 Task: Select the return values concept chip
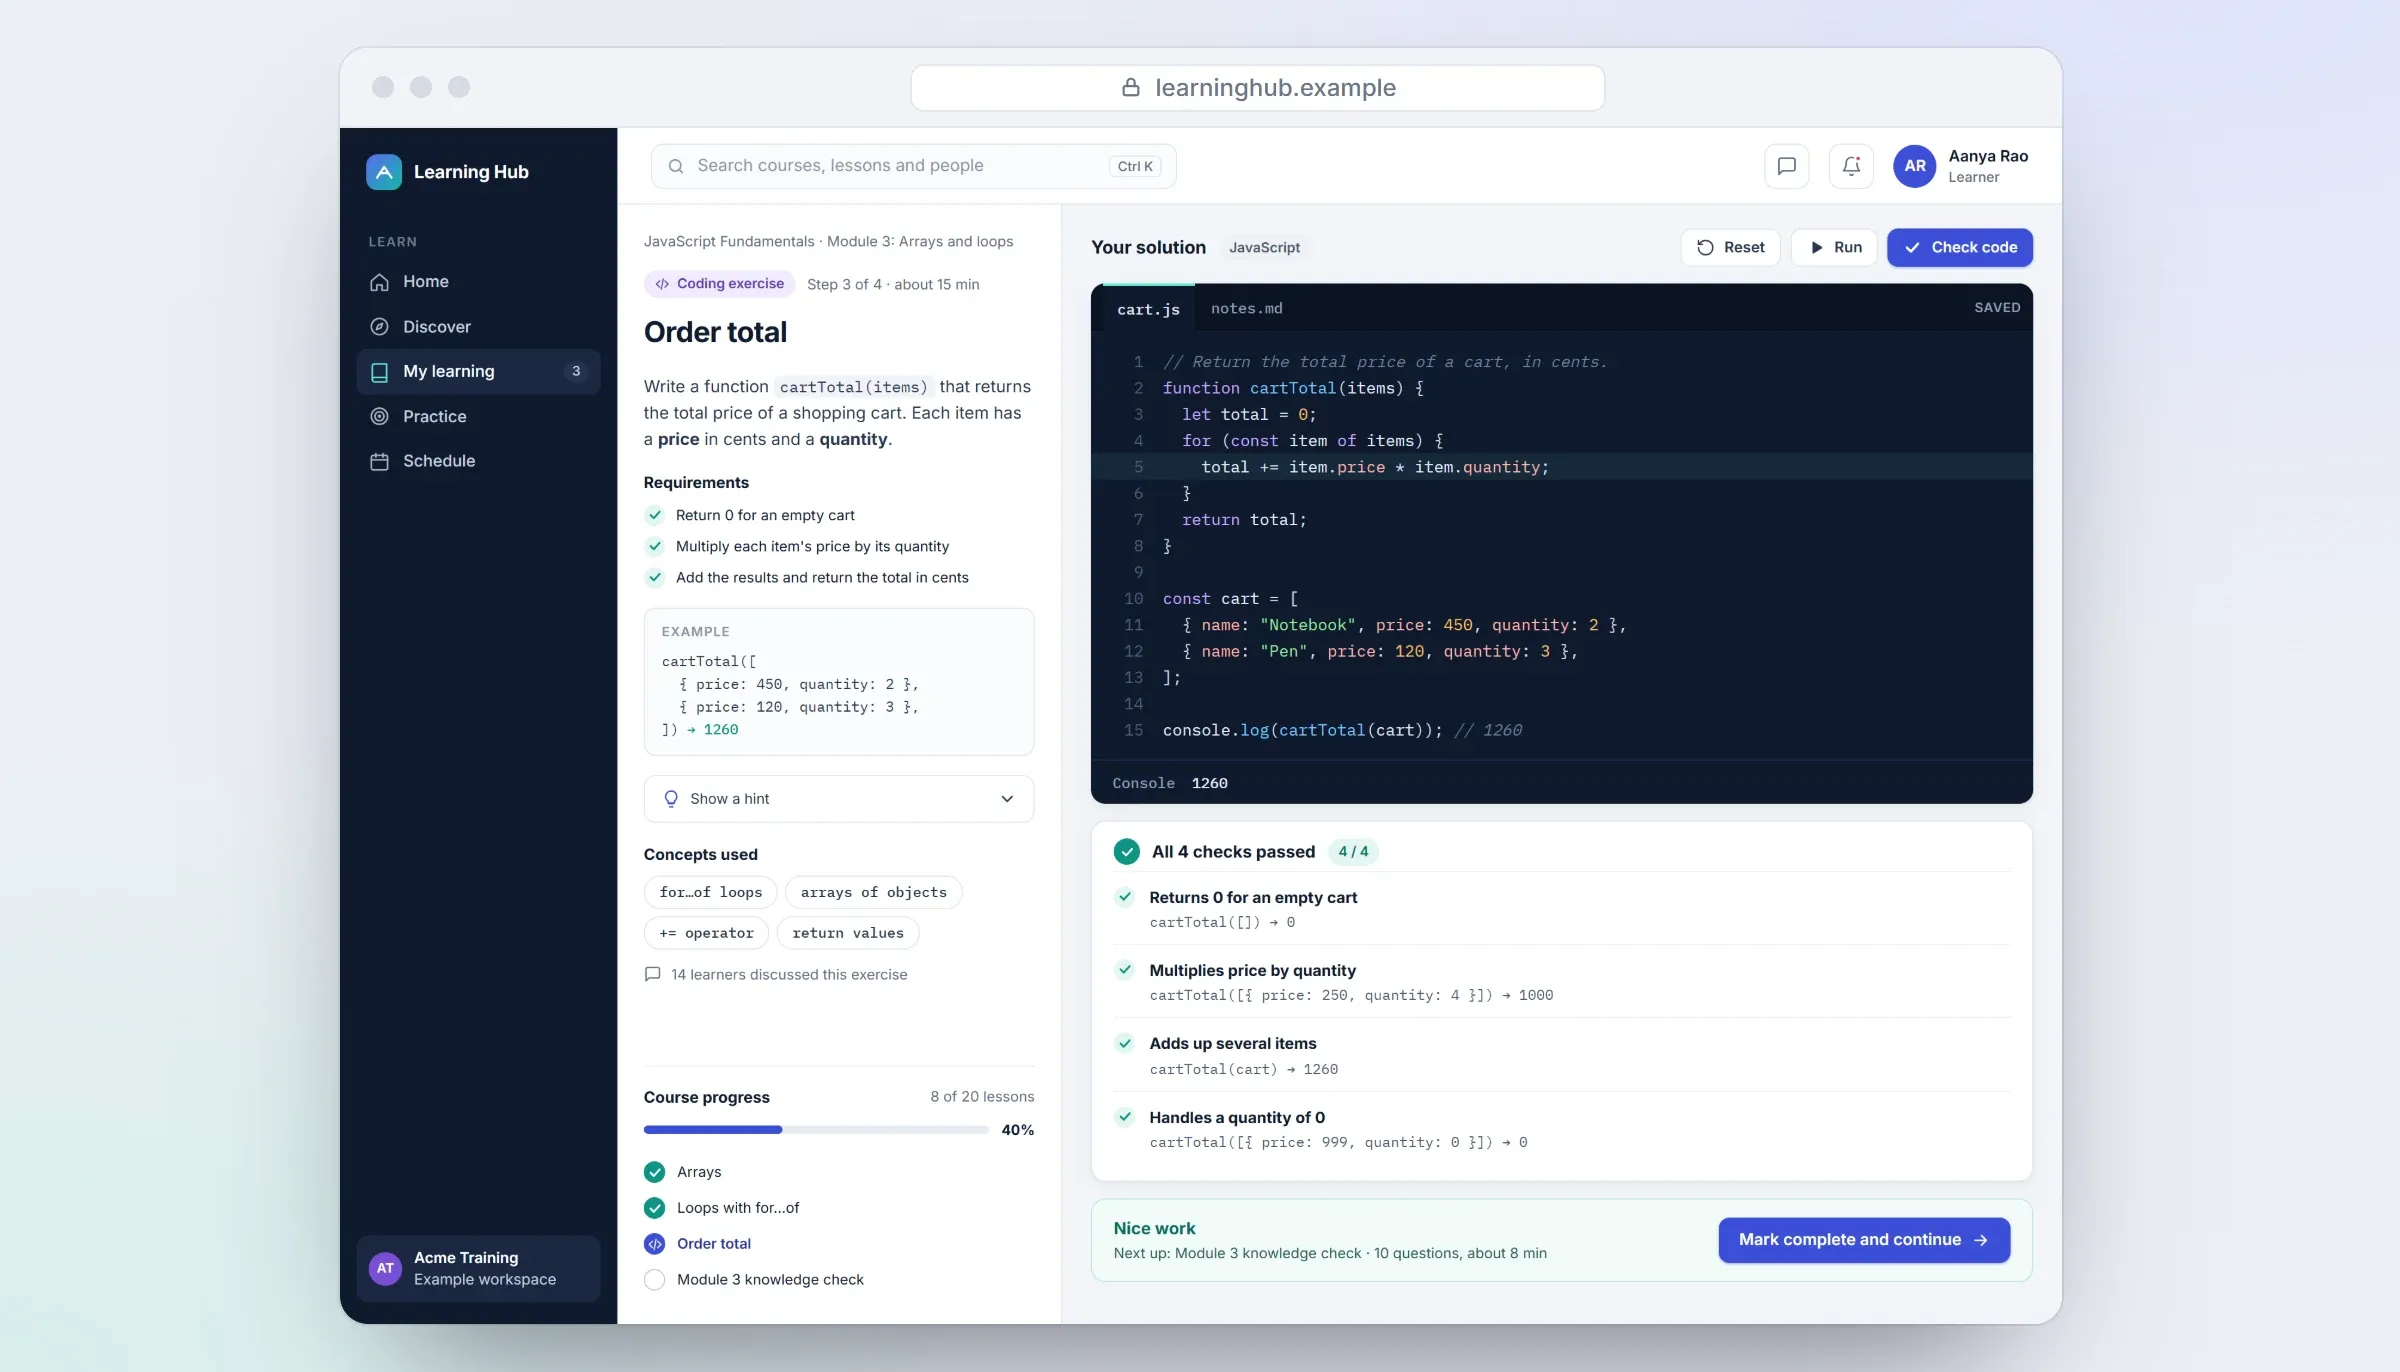848,933
